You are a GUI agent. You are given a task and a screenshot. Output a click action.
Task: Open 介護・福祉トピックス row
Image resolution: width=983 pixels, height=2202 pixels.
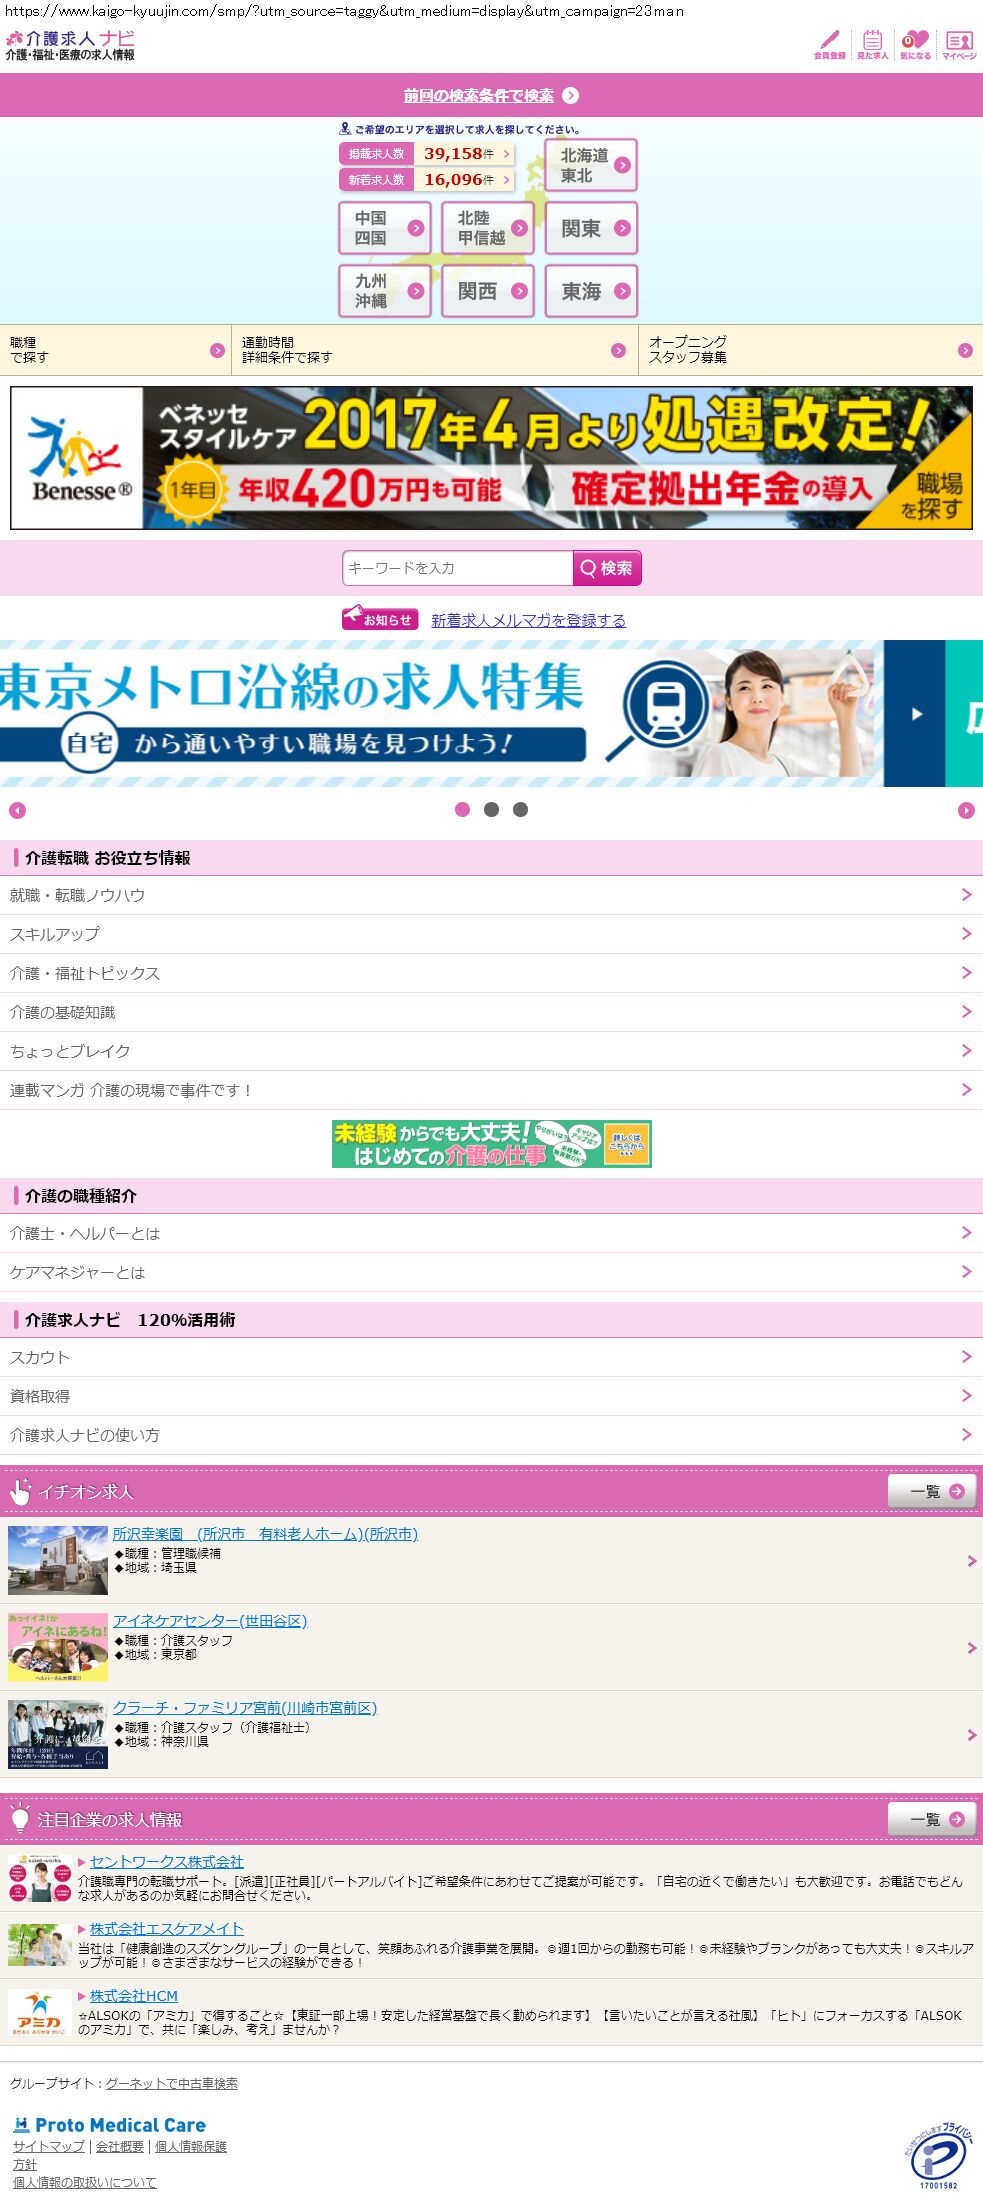[491, 973]
